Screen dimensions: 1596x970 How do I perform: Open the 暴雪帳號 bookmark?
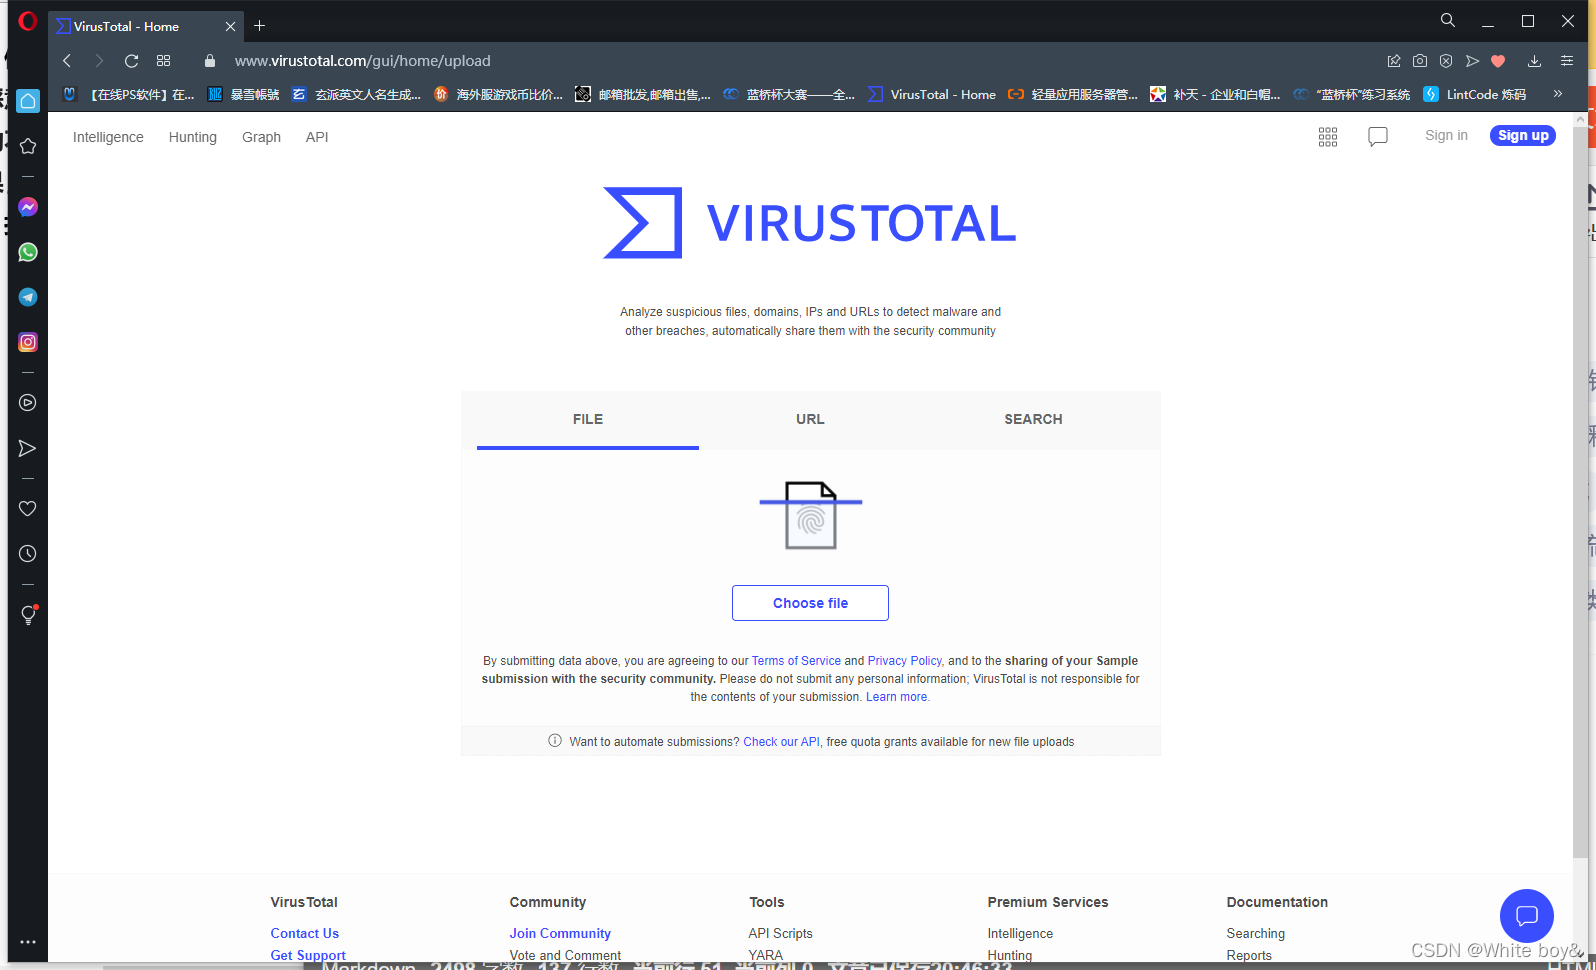click(244, 94)
